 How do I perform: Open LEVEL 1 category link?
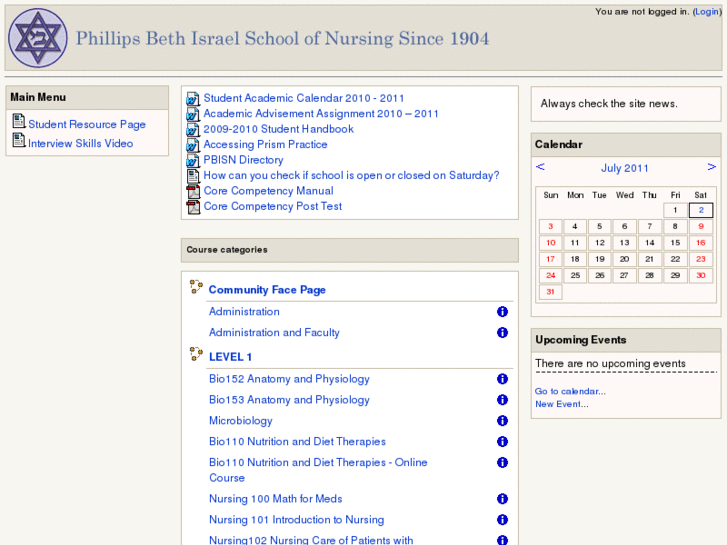pos(230,357)
